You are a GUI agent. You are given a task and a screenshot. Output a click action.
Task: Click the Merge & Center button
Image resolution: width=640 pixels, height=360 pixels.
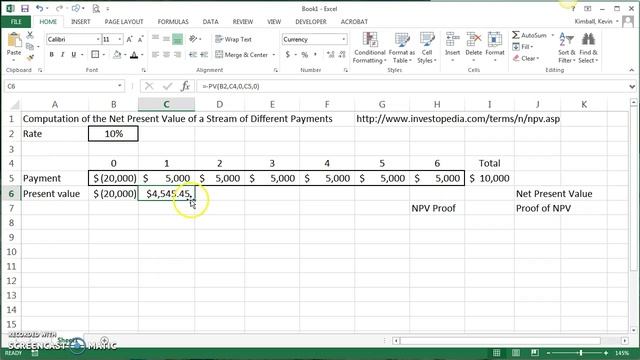pos(242,55)
